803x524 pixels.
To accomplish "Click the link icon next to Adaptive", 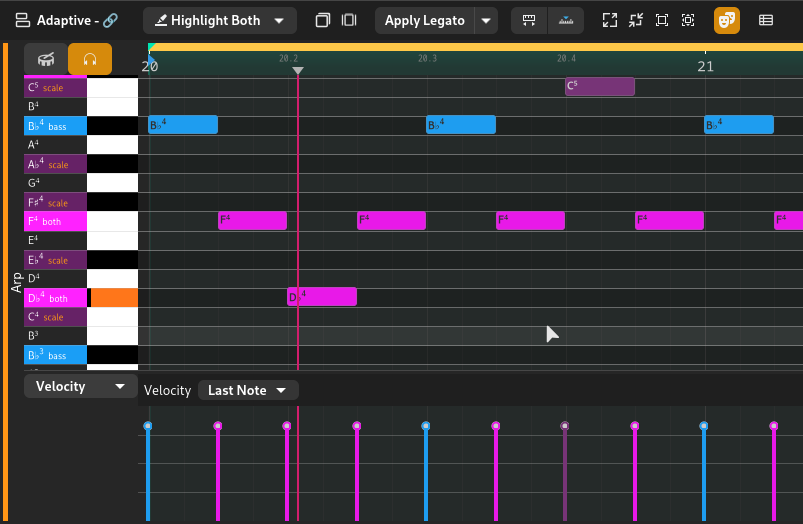I will [111, 20].
